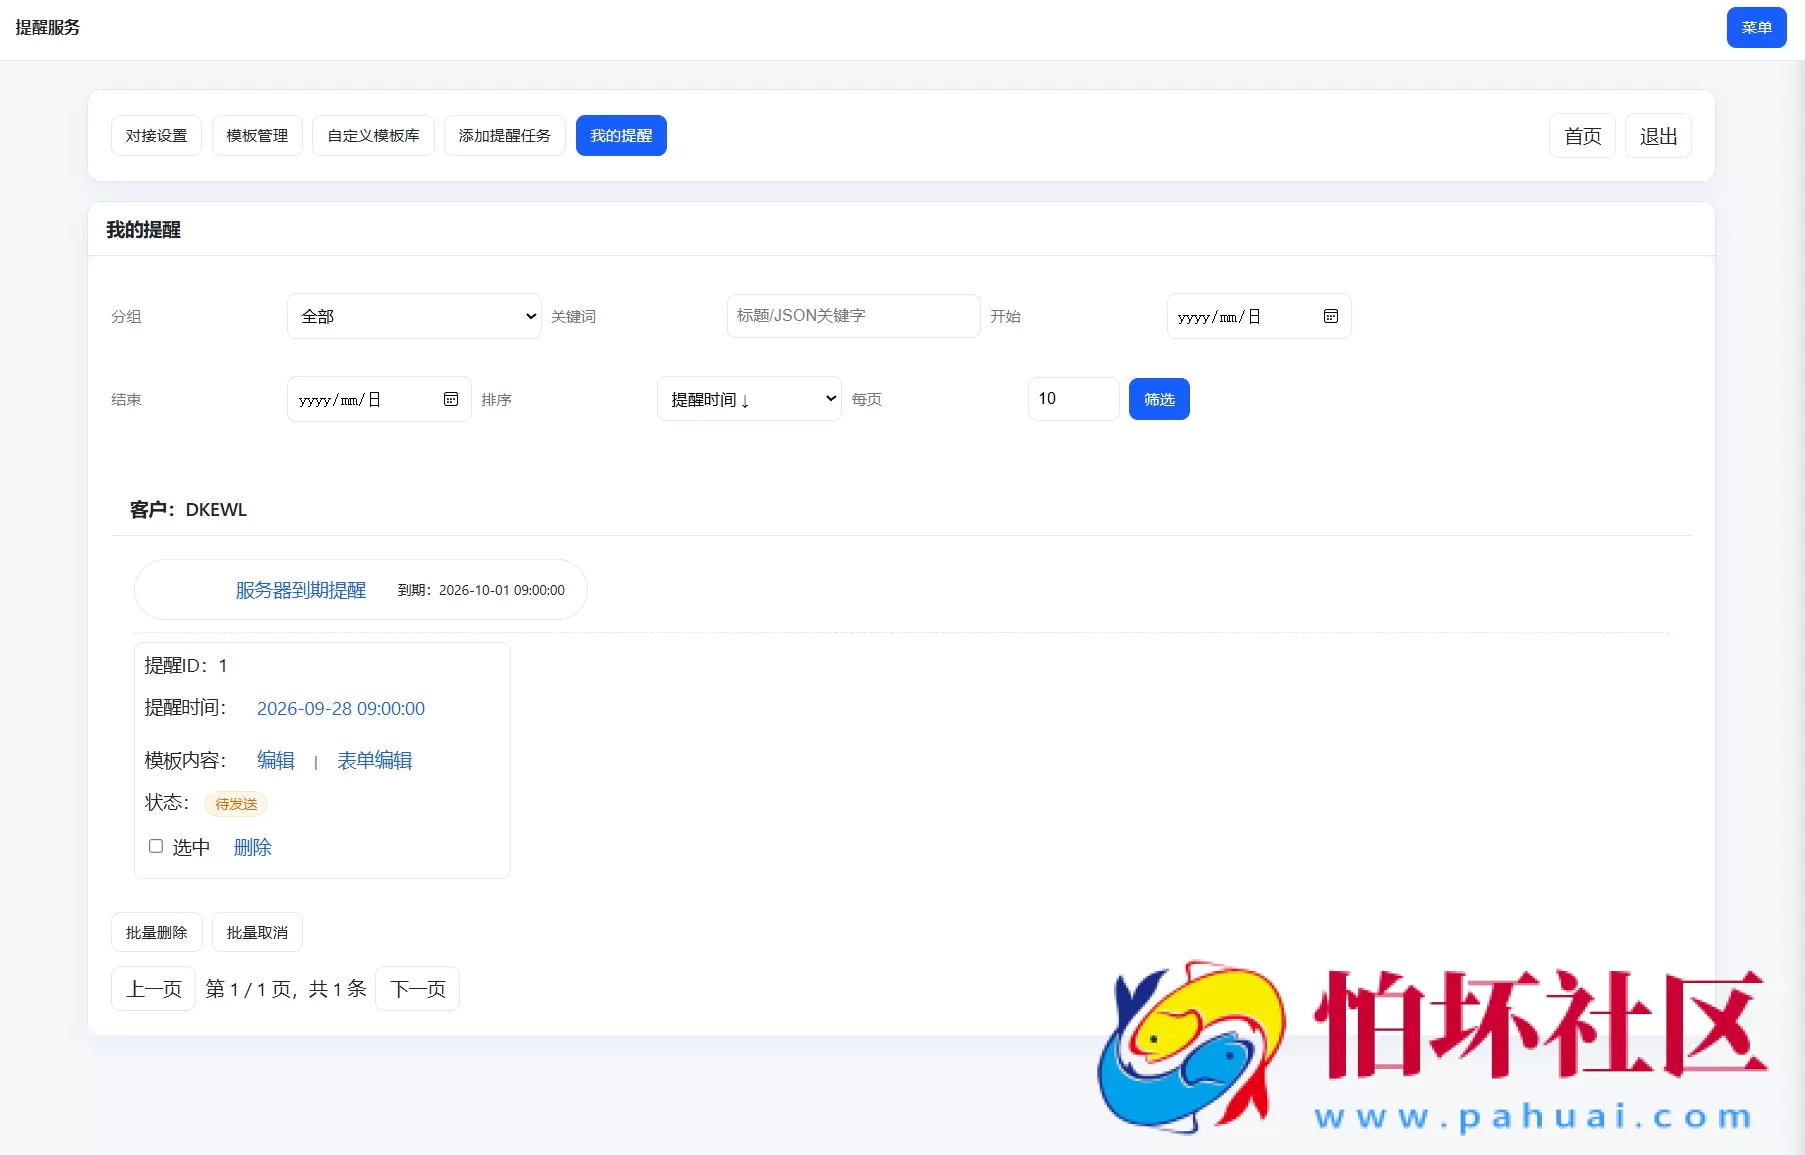Viewport: 1805px width, 1155px height.
Task: Select the 我的提醒 tab
Action: (620, 135)
